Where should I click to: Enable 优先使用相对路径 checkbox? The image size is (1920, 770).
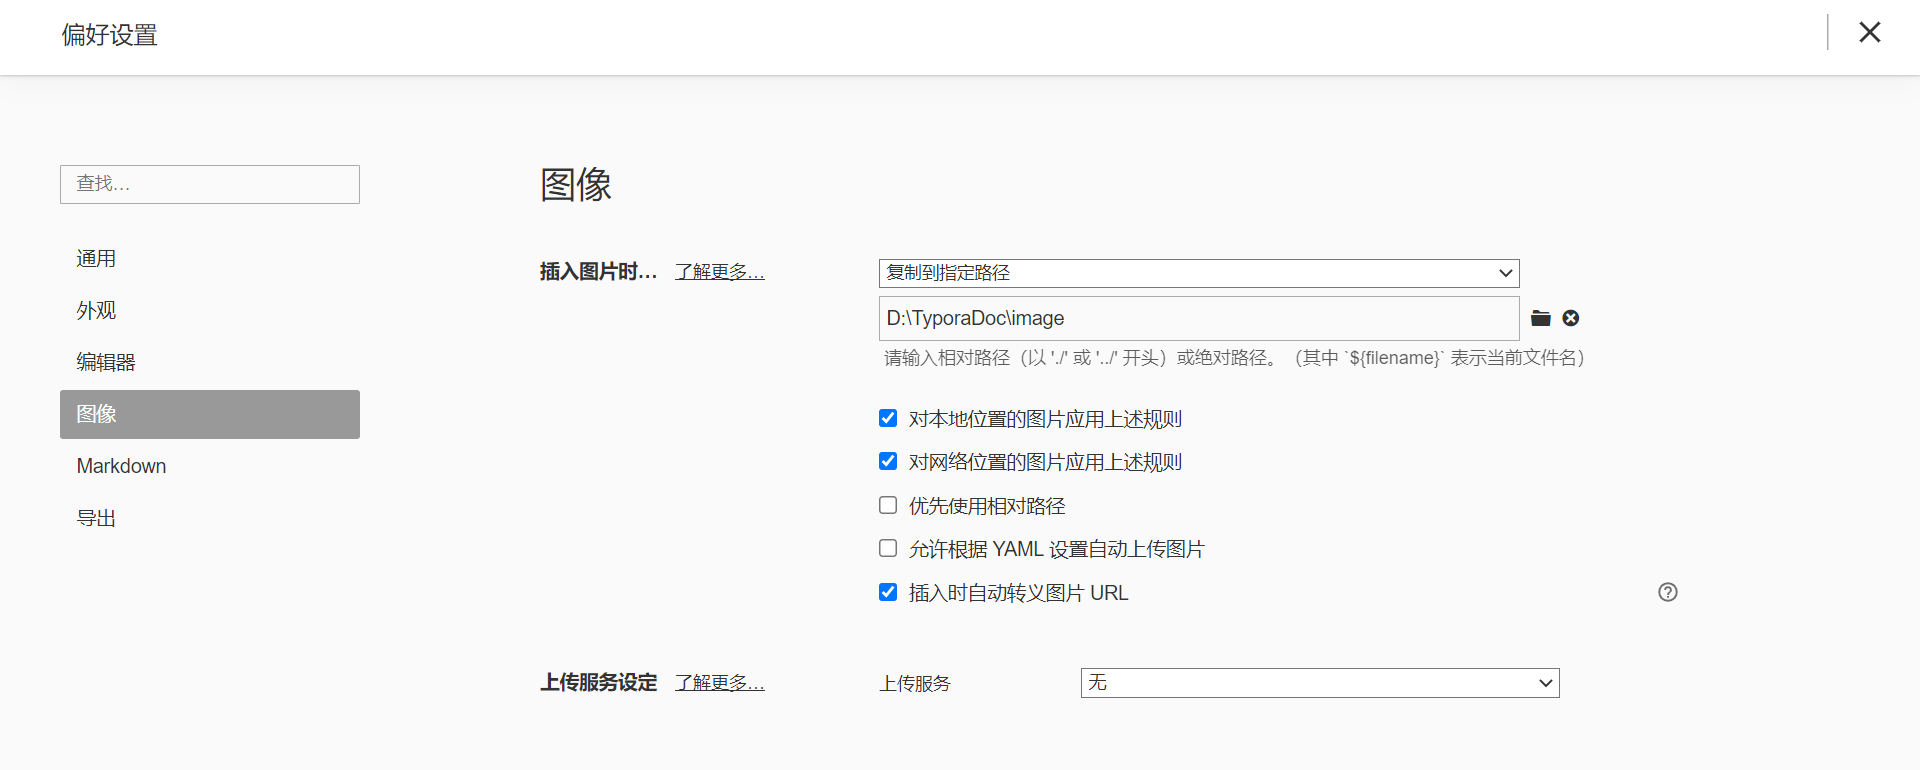click(888, 505)
